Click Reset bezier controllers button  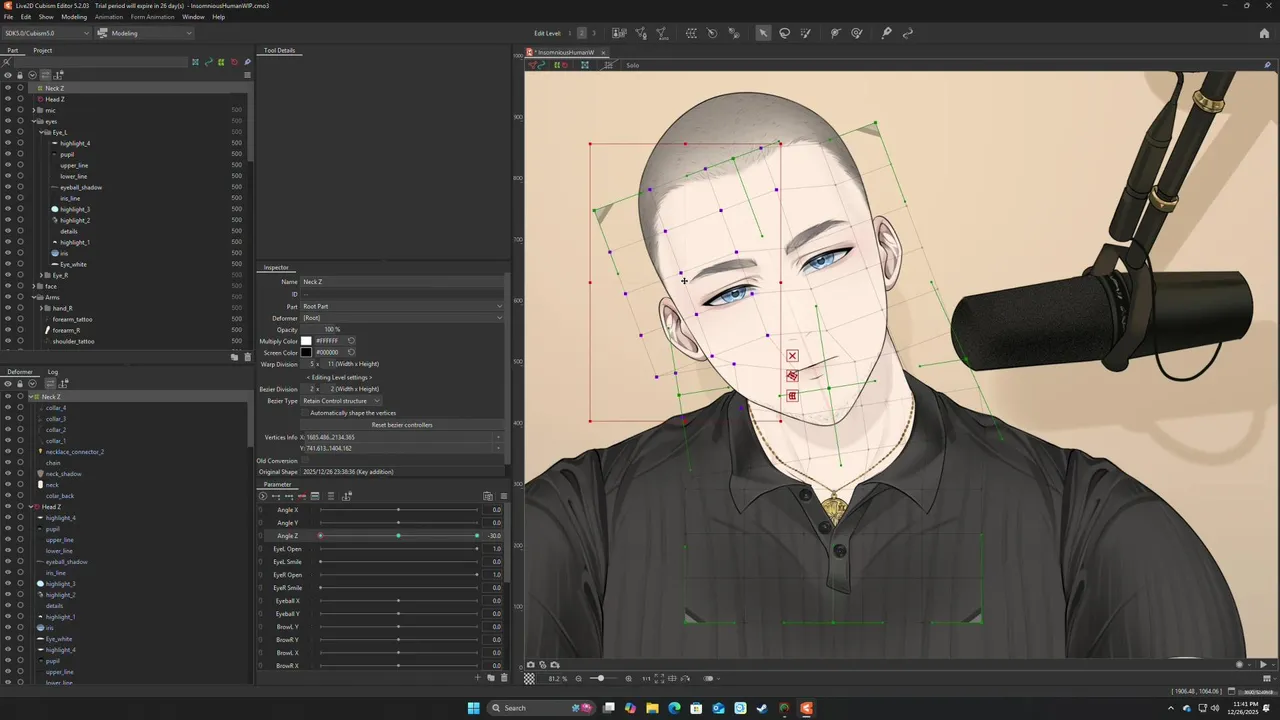[402, 425]
